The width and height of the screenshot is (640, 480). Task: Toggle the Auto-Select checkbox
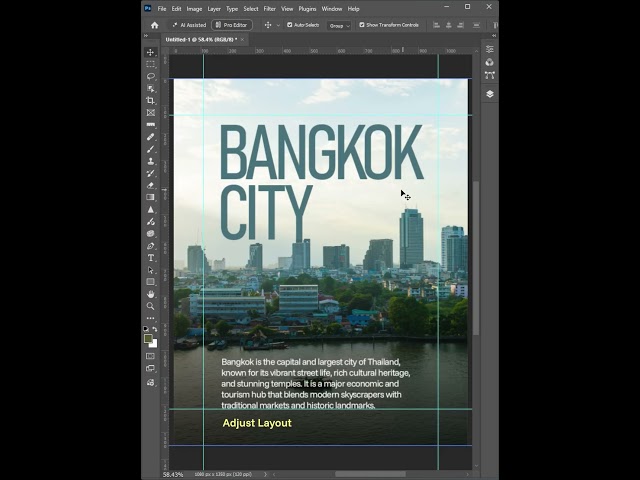tap(290, 25)
